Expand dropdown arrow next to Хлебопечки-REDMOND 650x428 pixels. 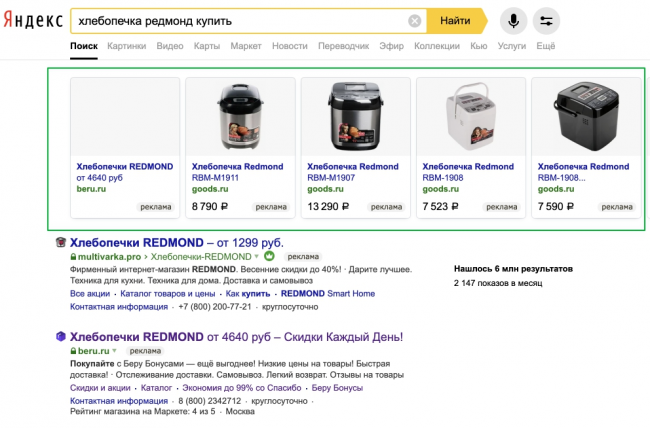pos(256,257)
